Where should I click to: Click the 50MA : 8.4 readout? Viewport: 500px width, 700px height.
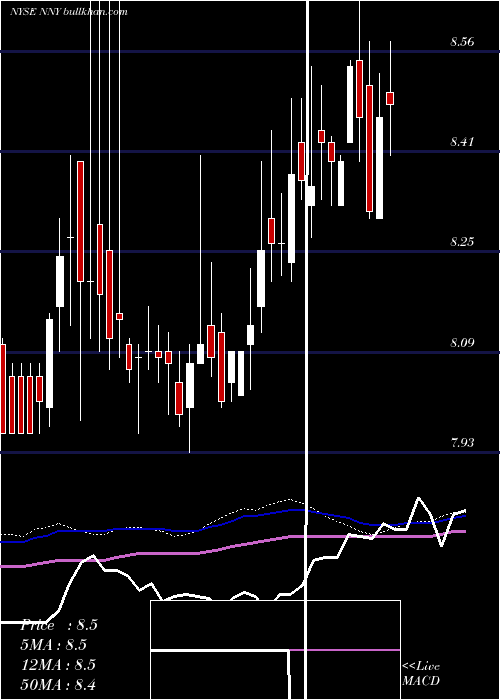(x=59, y=684)
